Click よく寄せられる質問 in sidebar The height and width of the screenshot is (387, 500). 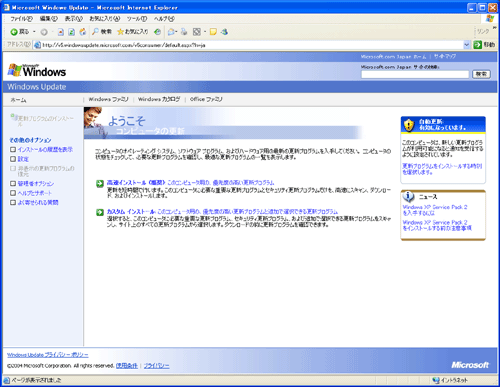[x=38, y=202]
